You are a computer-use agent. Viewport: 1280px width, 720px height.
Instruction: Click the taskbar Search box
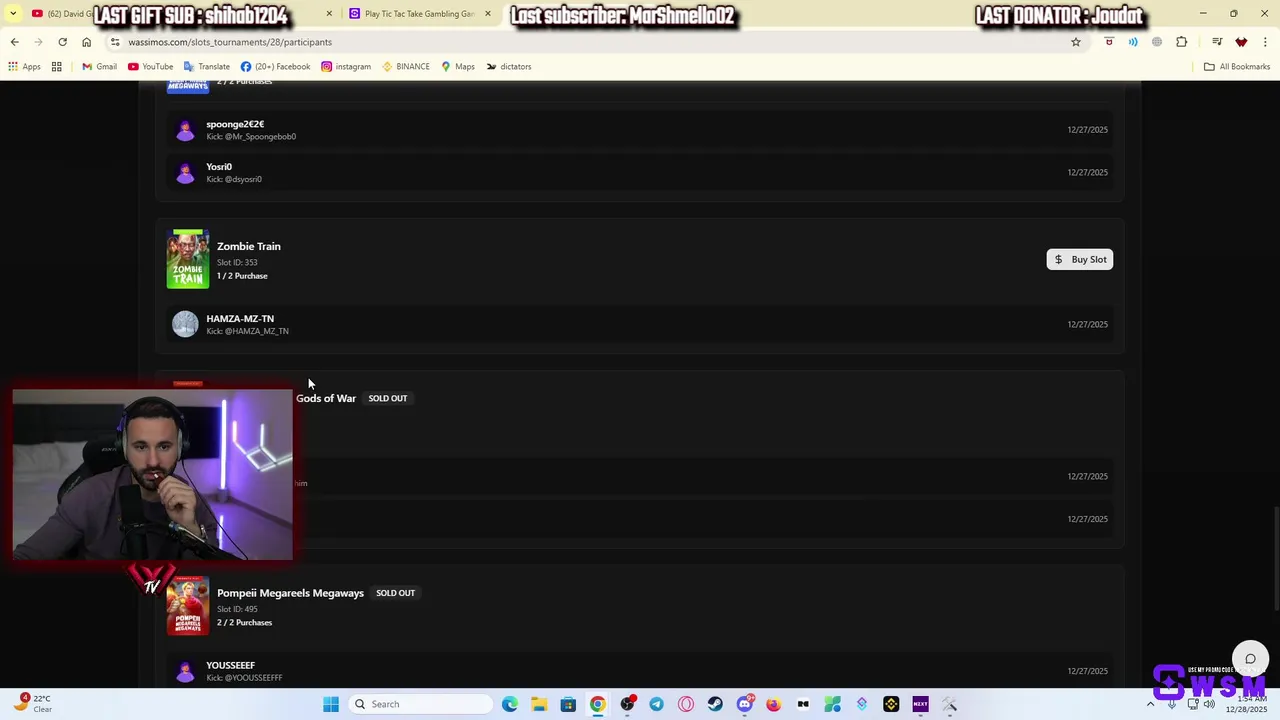420,704
